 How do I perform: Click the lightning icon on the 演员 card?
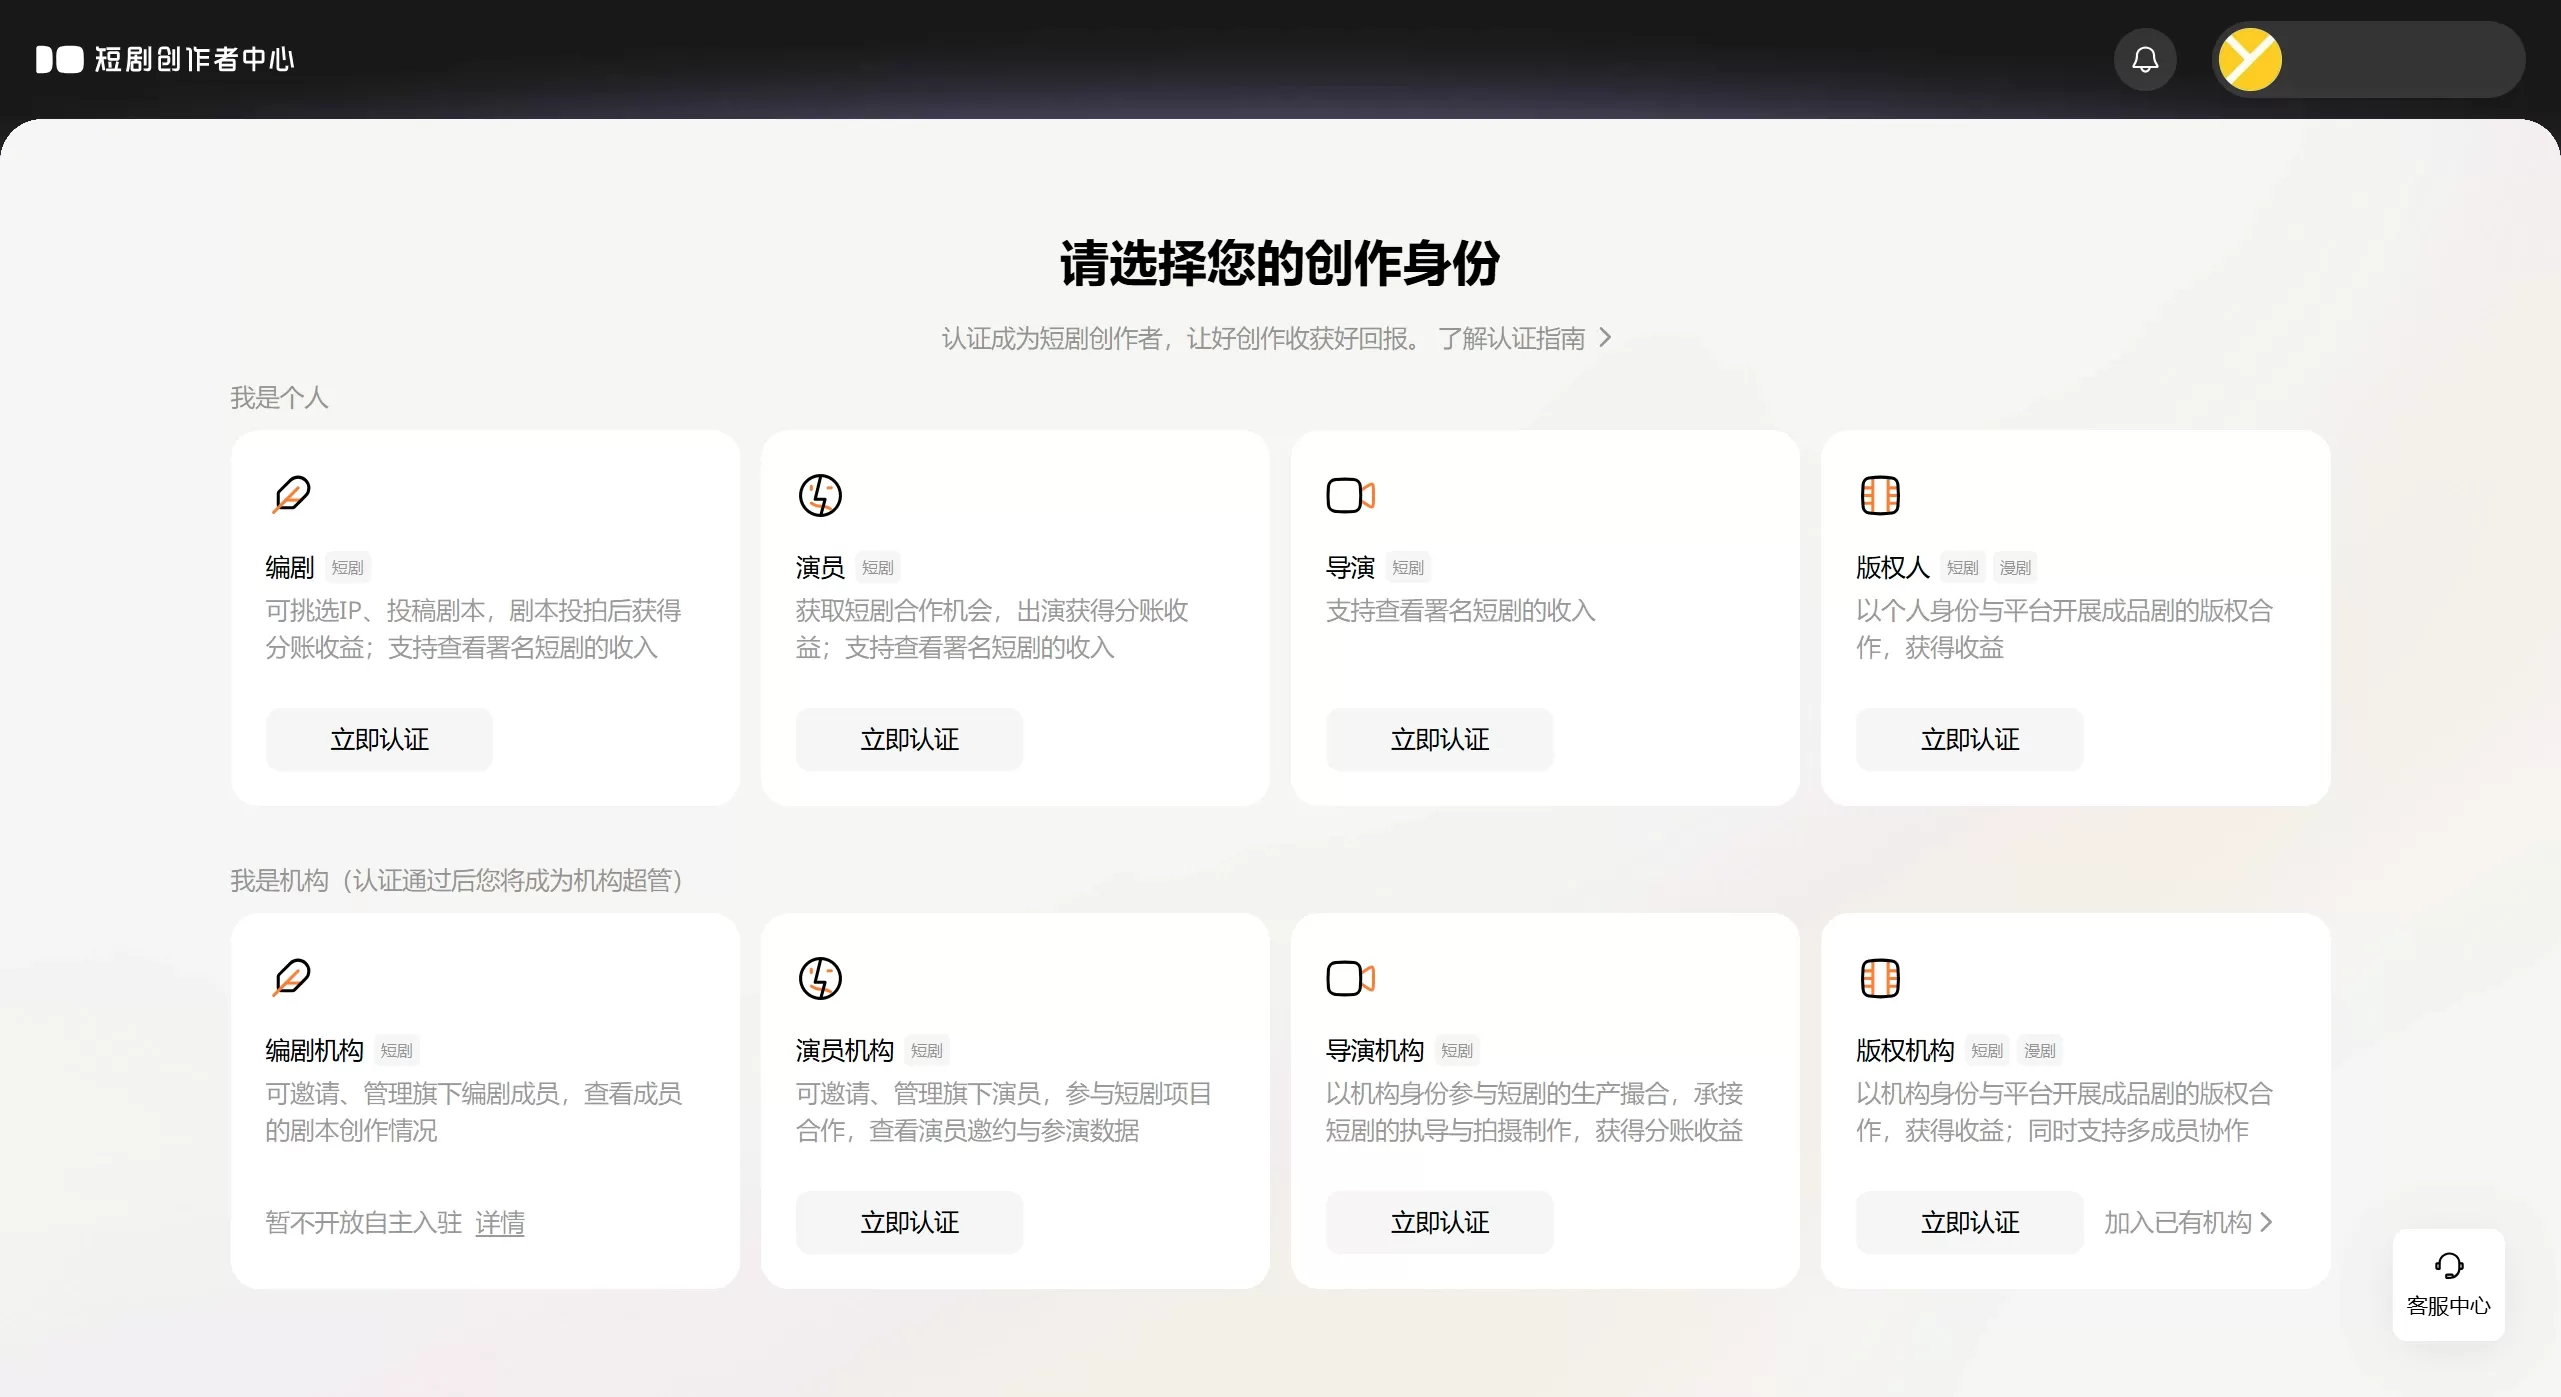pyautogui.click(x=821, y=495)
